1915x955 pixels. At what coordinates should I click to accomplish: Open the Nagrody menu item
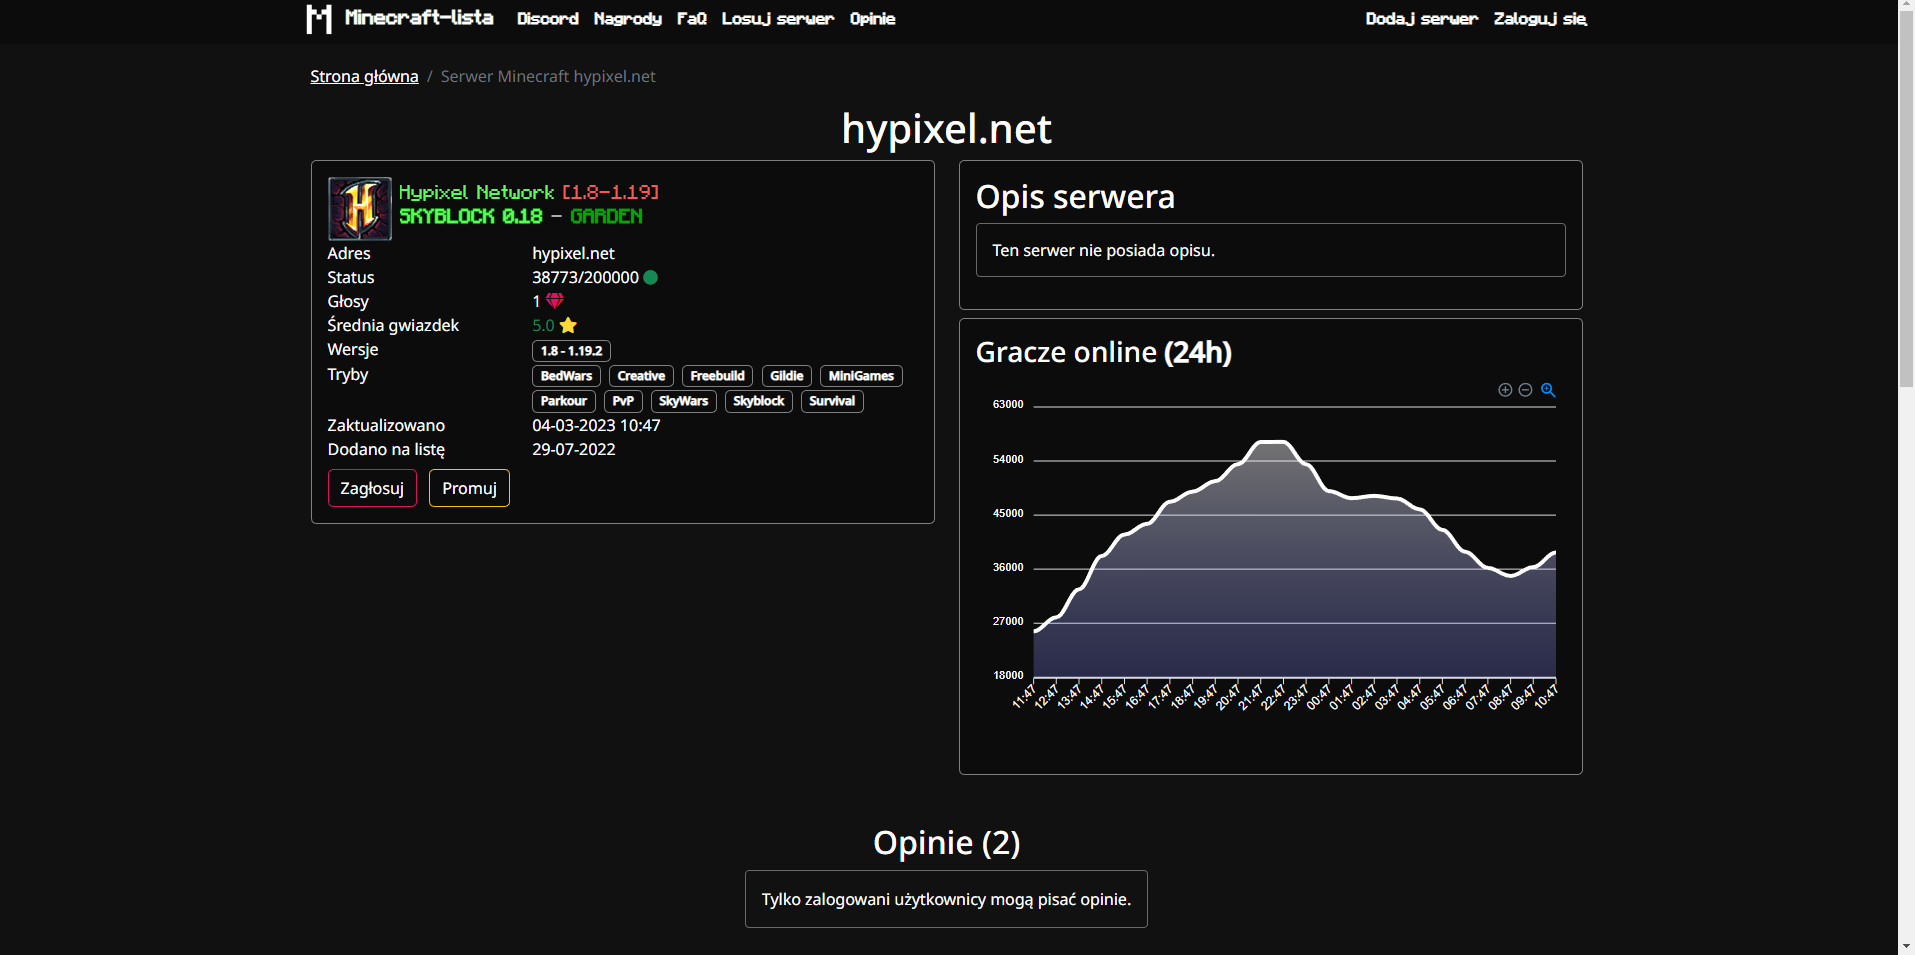pyautogui.click(x=627, y=19)
